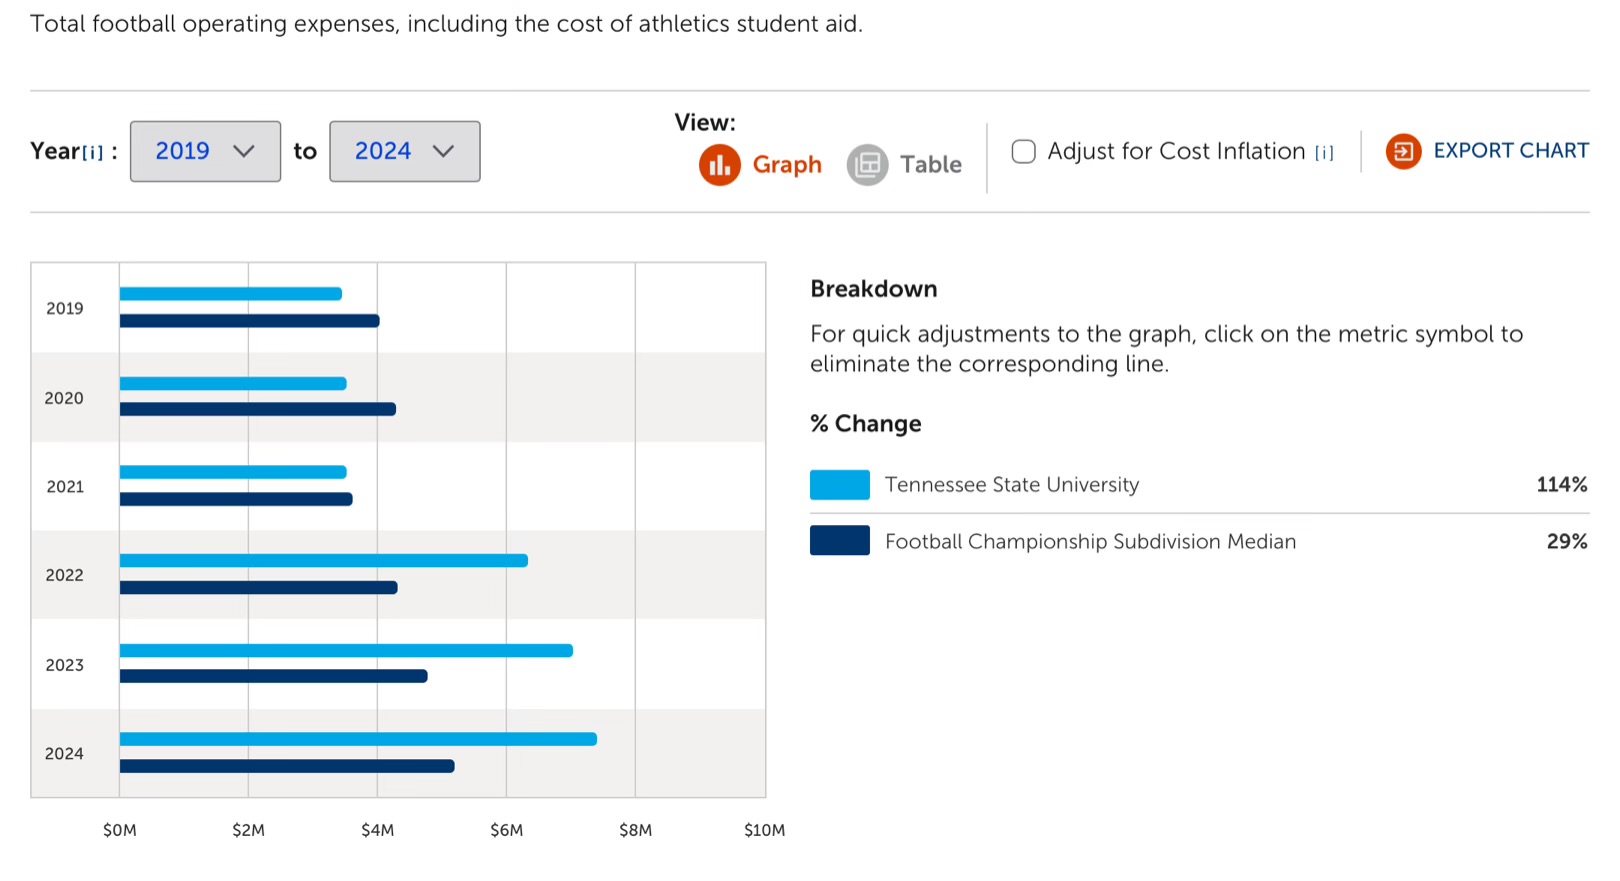This screenshot has height=881, width=1620.
Task: Click the chevron in the 2024 selector
Action: click(x=443, y=151)
